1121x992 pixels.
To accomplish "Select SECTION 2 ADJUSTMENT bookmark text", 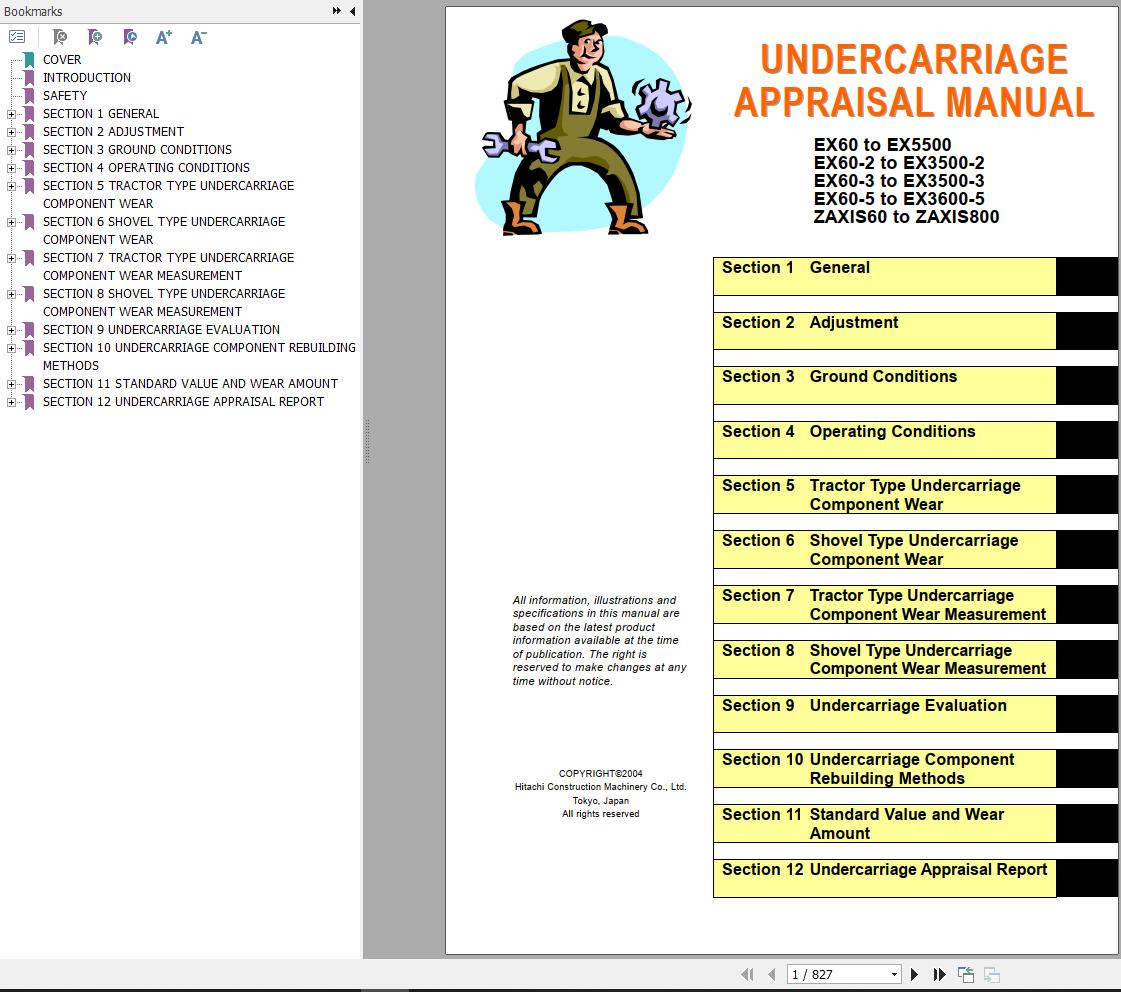I will [x=113, y=132].
